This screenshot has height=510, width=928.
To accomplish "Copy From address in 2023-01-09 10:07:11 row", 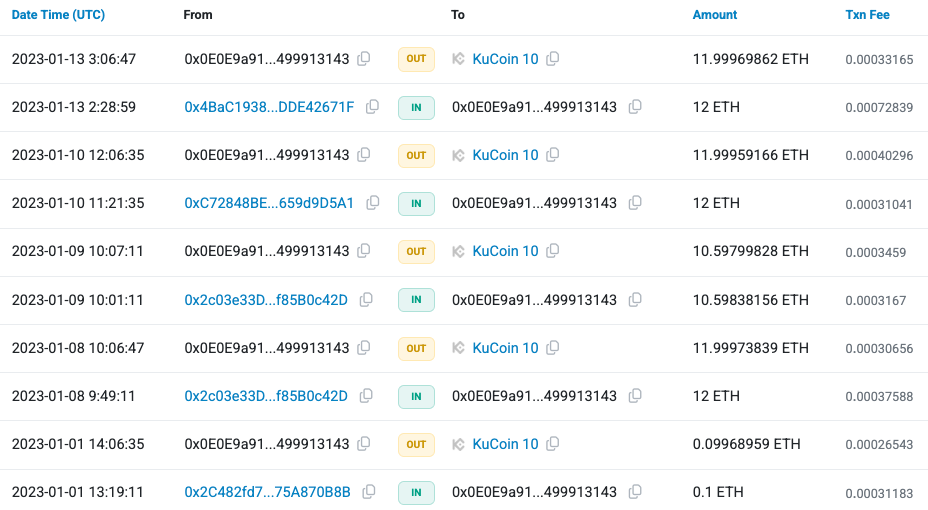I will (364, 251).
